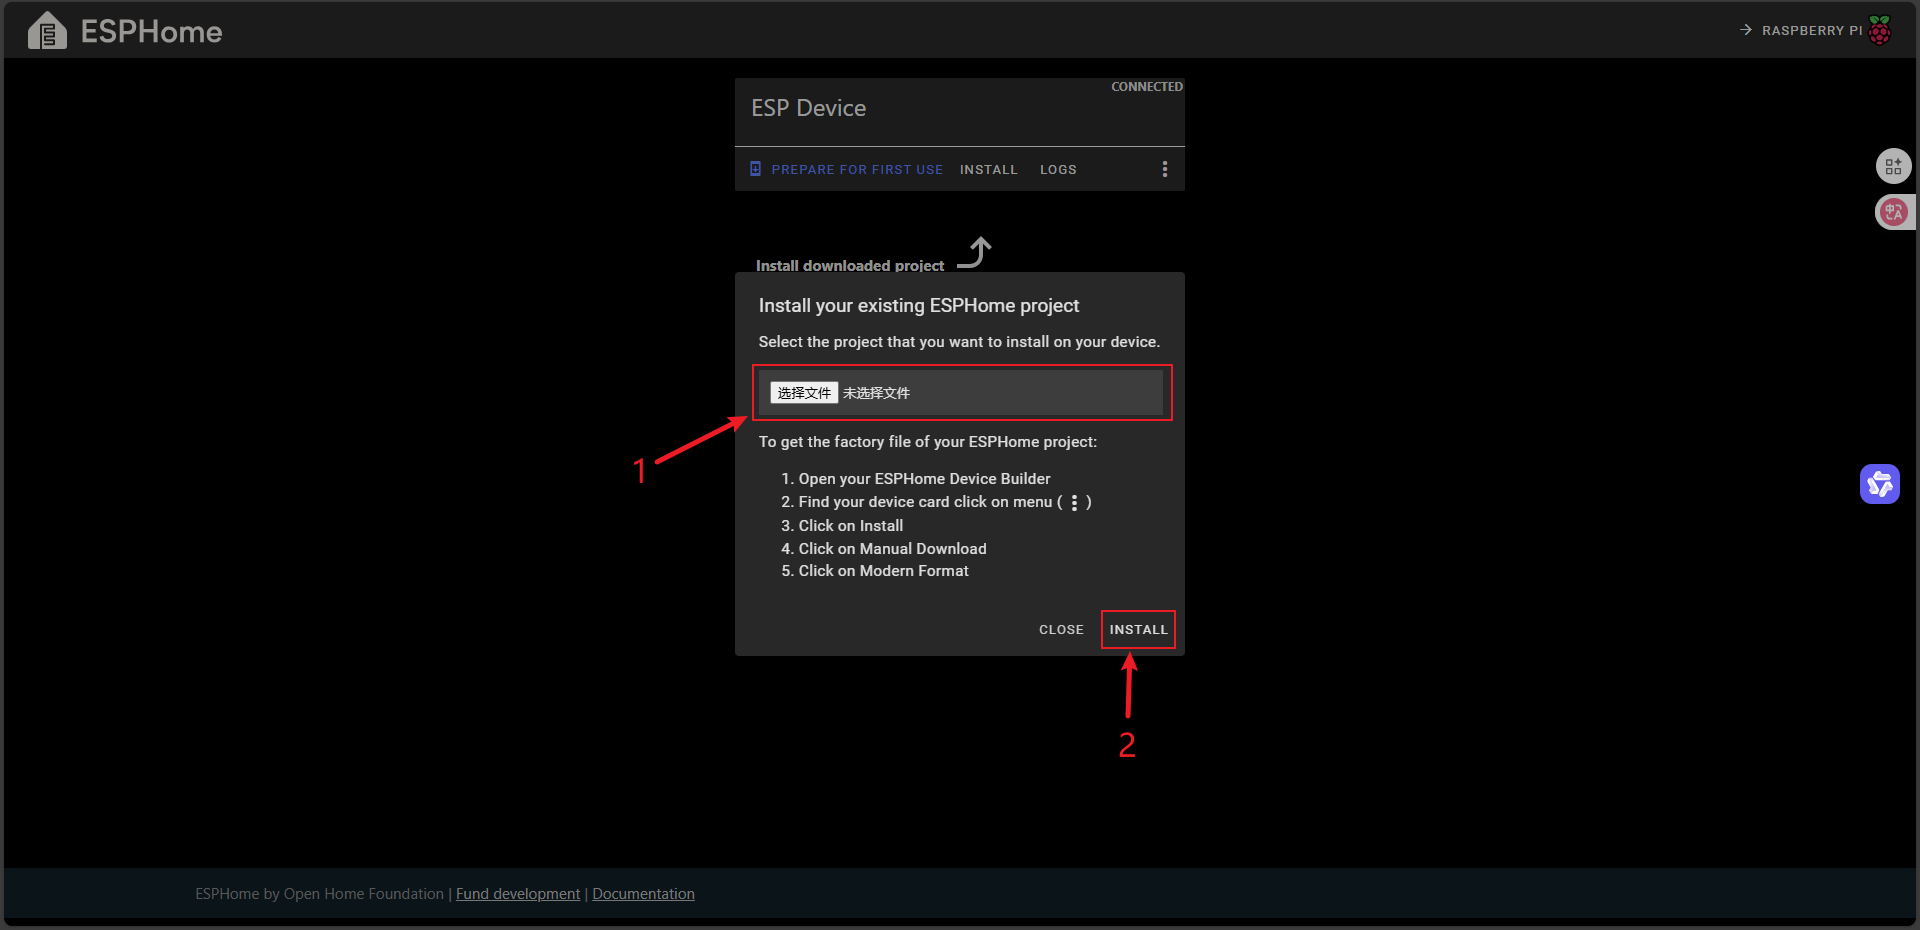Click INSTALL on the ESP Device card
This screenshot has width=1920, height=930.
click(989, 170)
